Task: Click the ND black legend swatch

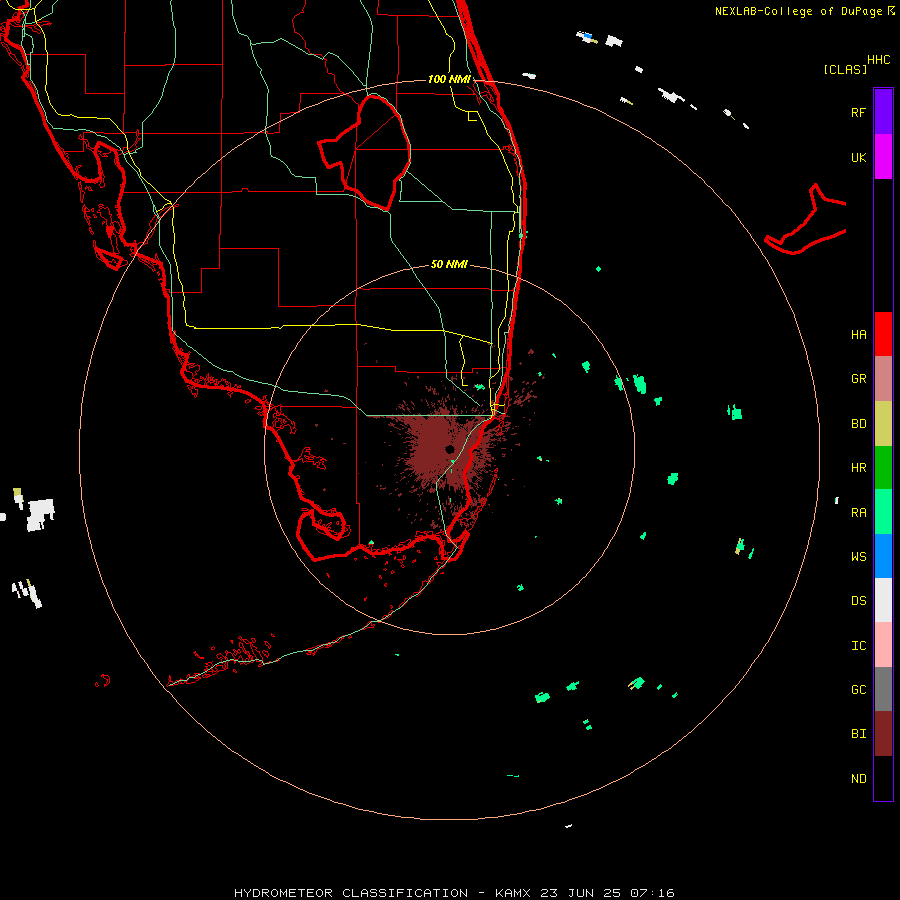Action: click(883, 778)
